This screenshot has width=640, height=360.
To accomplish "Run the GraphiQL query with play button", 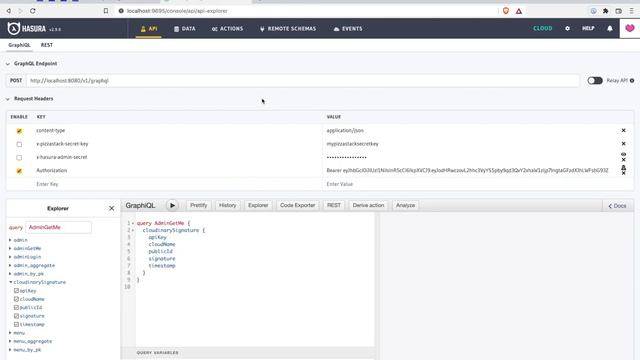I will pyautogui.click(x=172, y=205).
